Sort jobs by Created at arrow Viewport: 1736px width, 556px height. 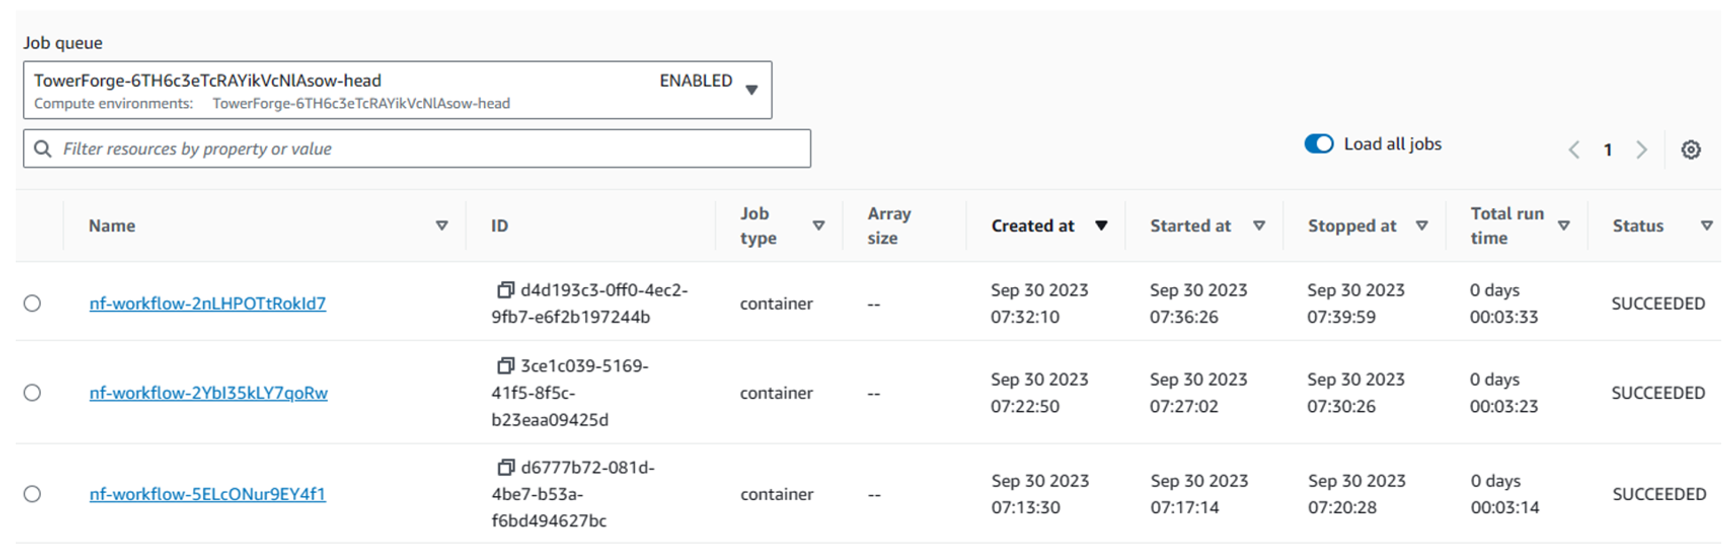click(x=1101, y=226)
